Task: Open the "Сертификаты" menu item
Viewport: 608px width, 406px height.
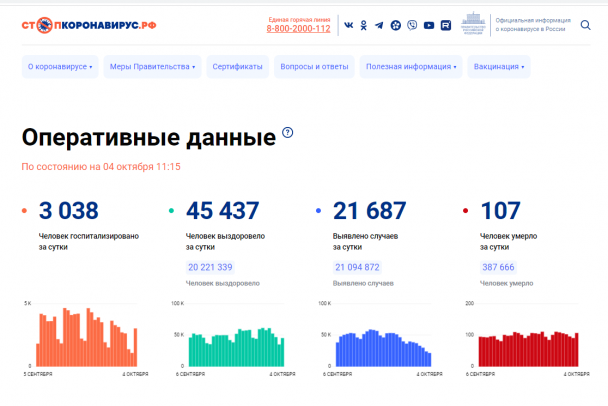Action: [x=237, y=67]
